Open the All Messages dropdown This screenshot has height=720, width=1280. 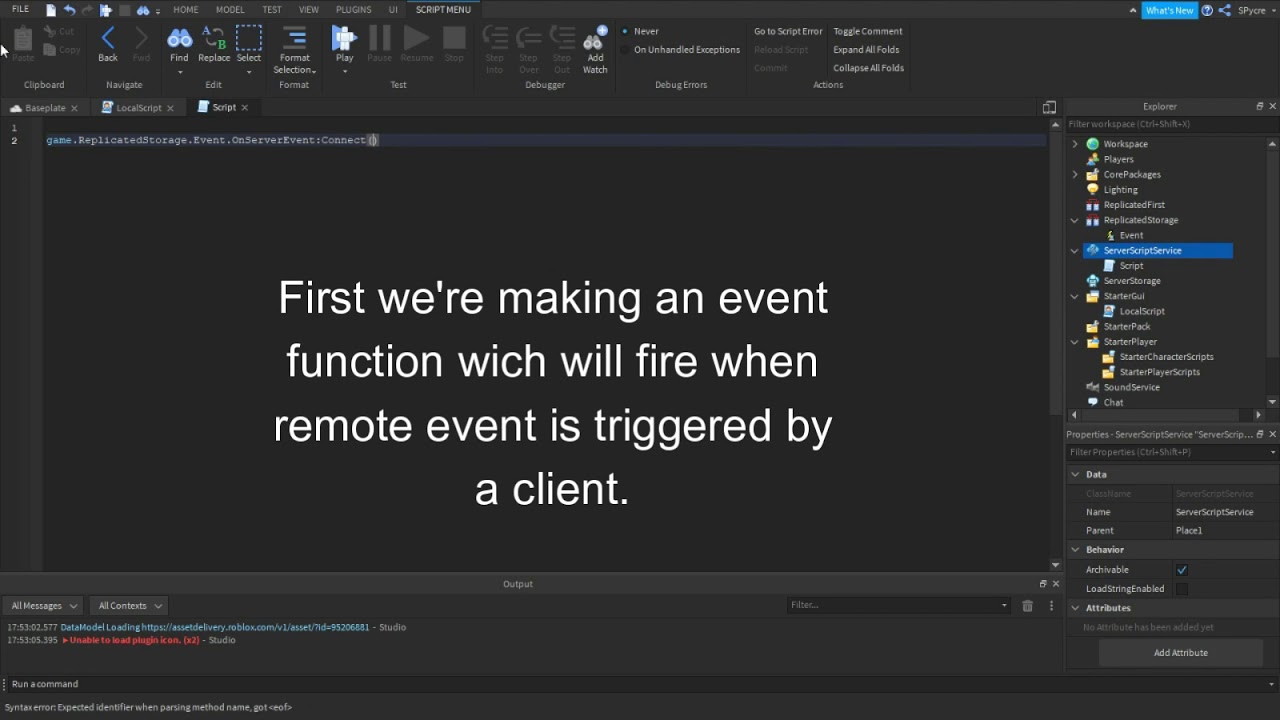tap(43, 606)
